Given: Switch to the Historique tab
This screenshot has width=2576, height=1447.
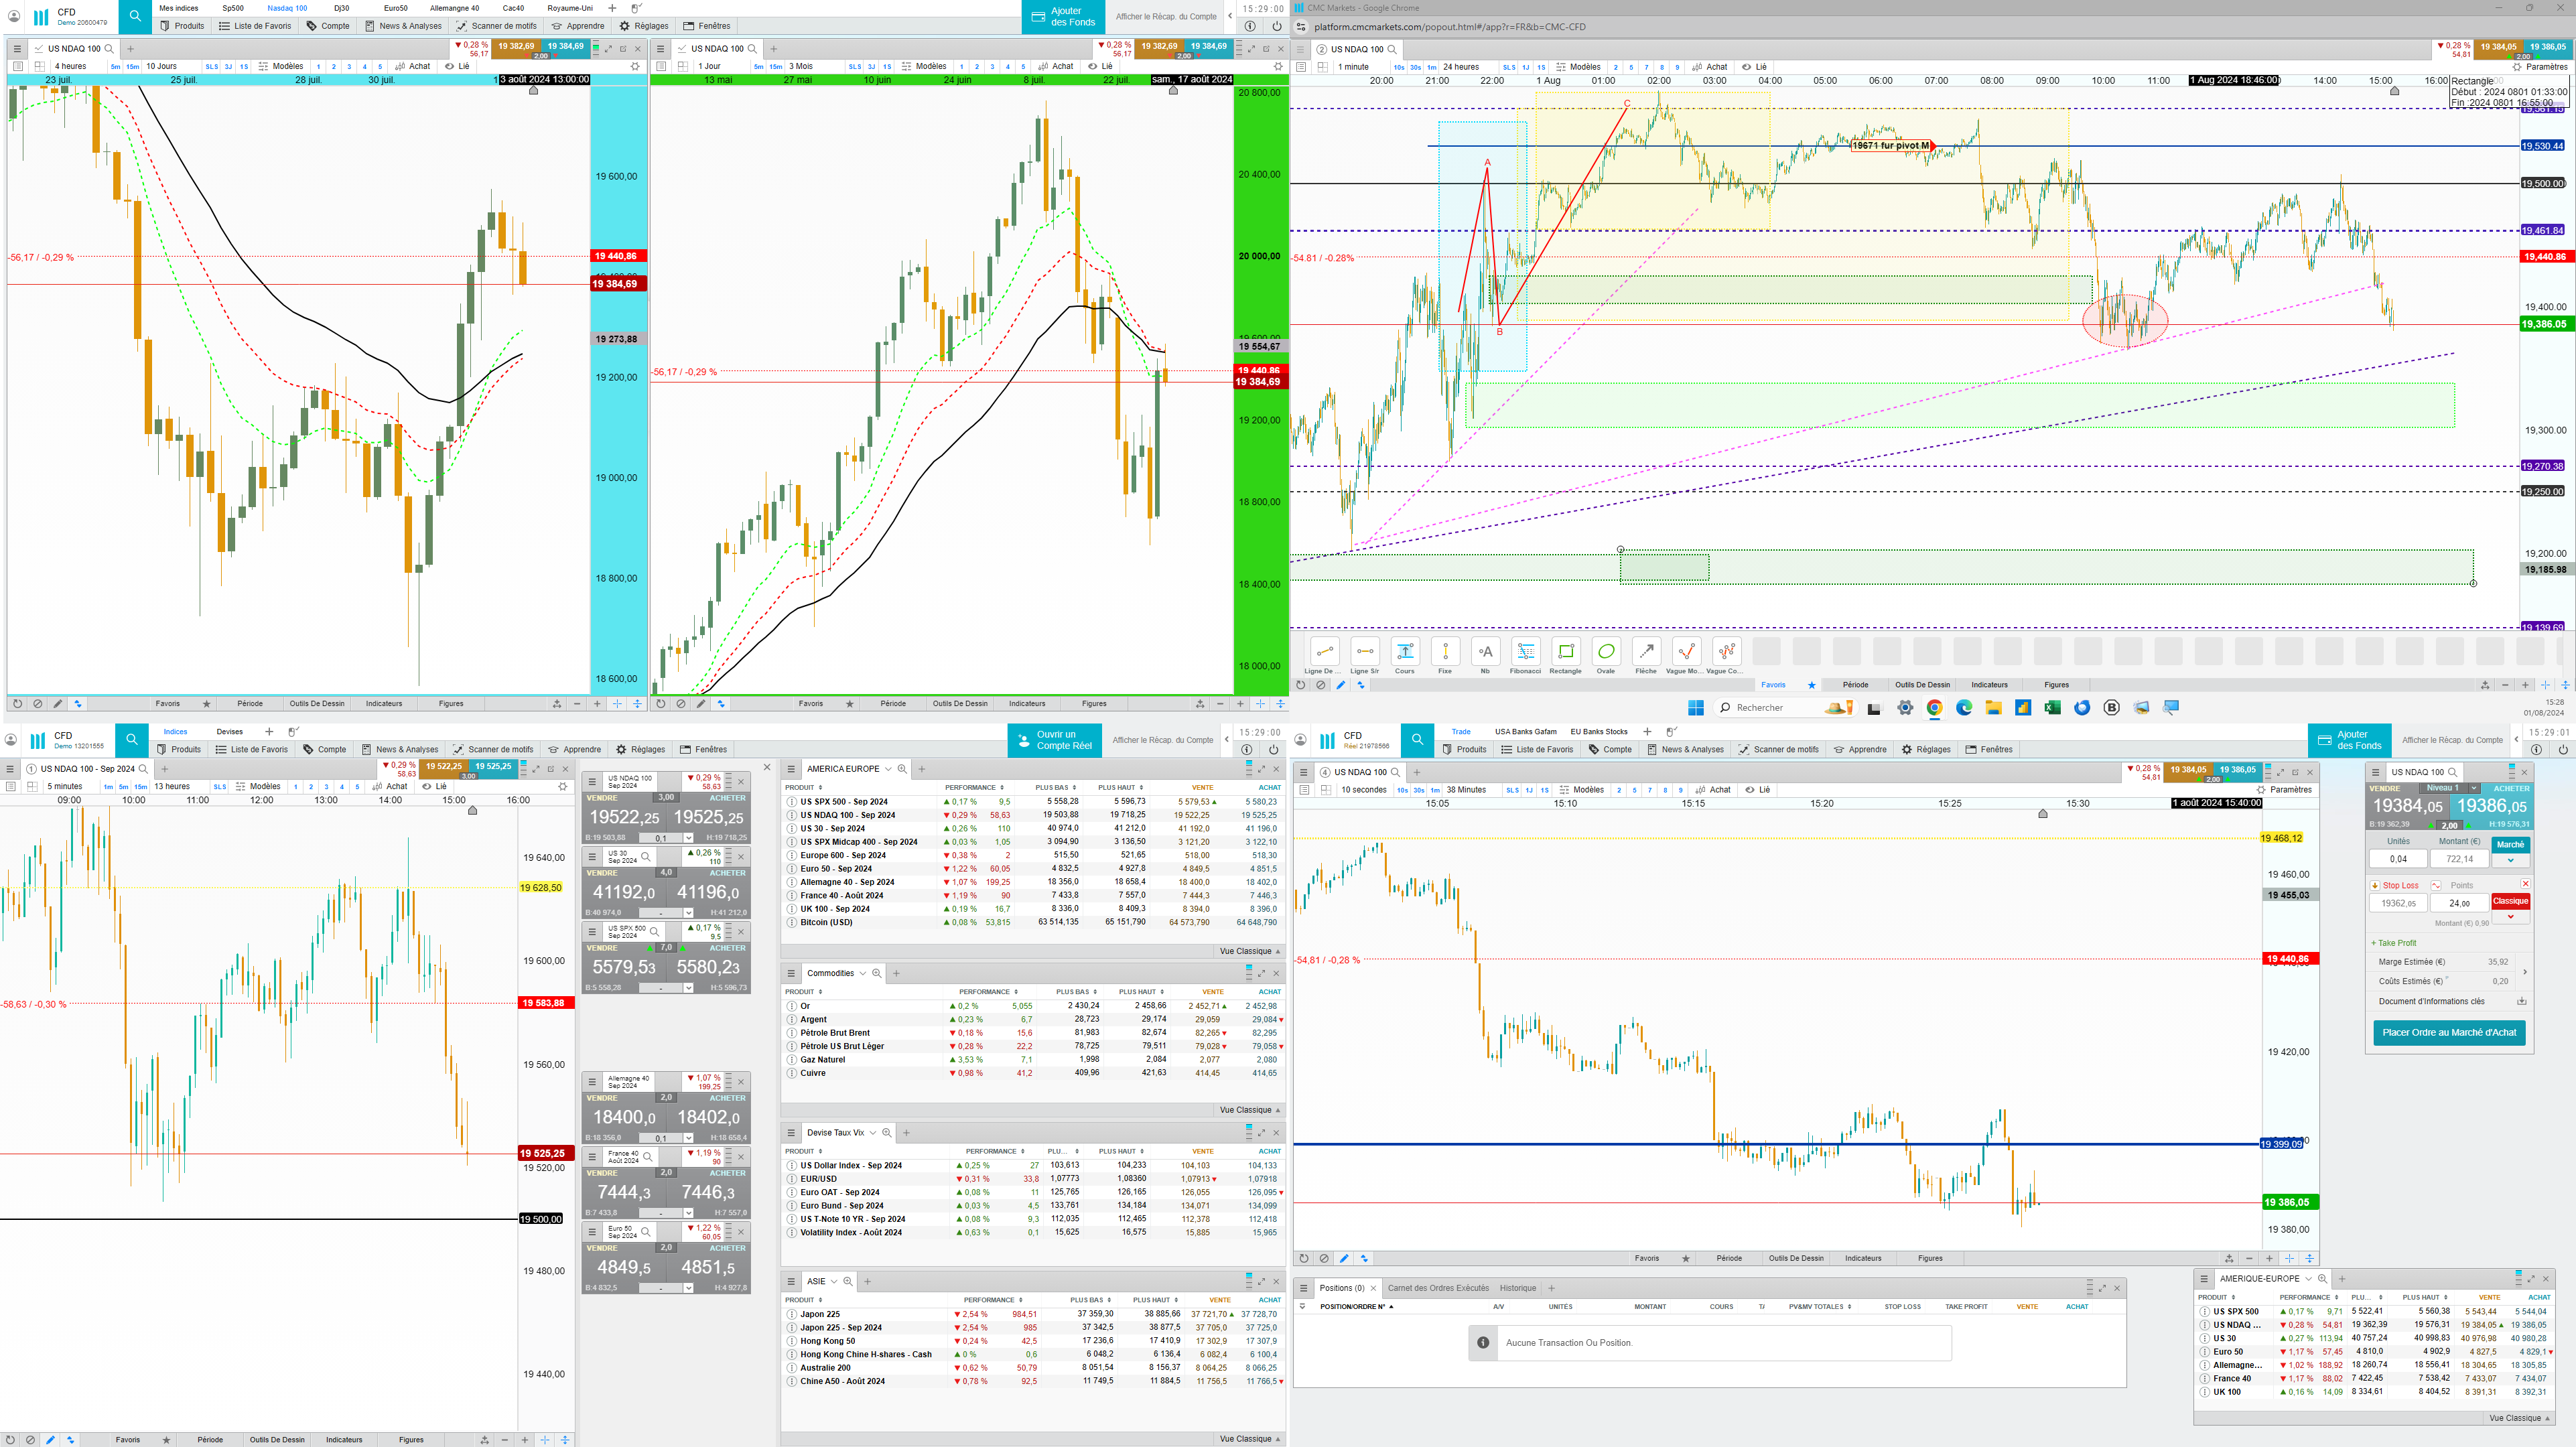Looking at the screenshot, I should click(x=1517, y=1288).
